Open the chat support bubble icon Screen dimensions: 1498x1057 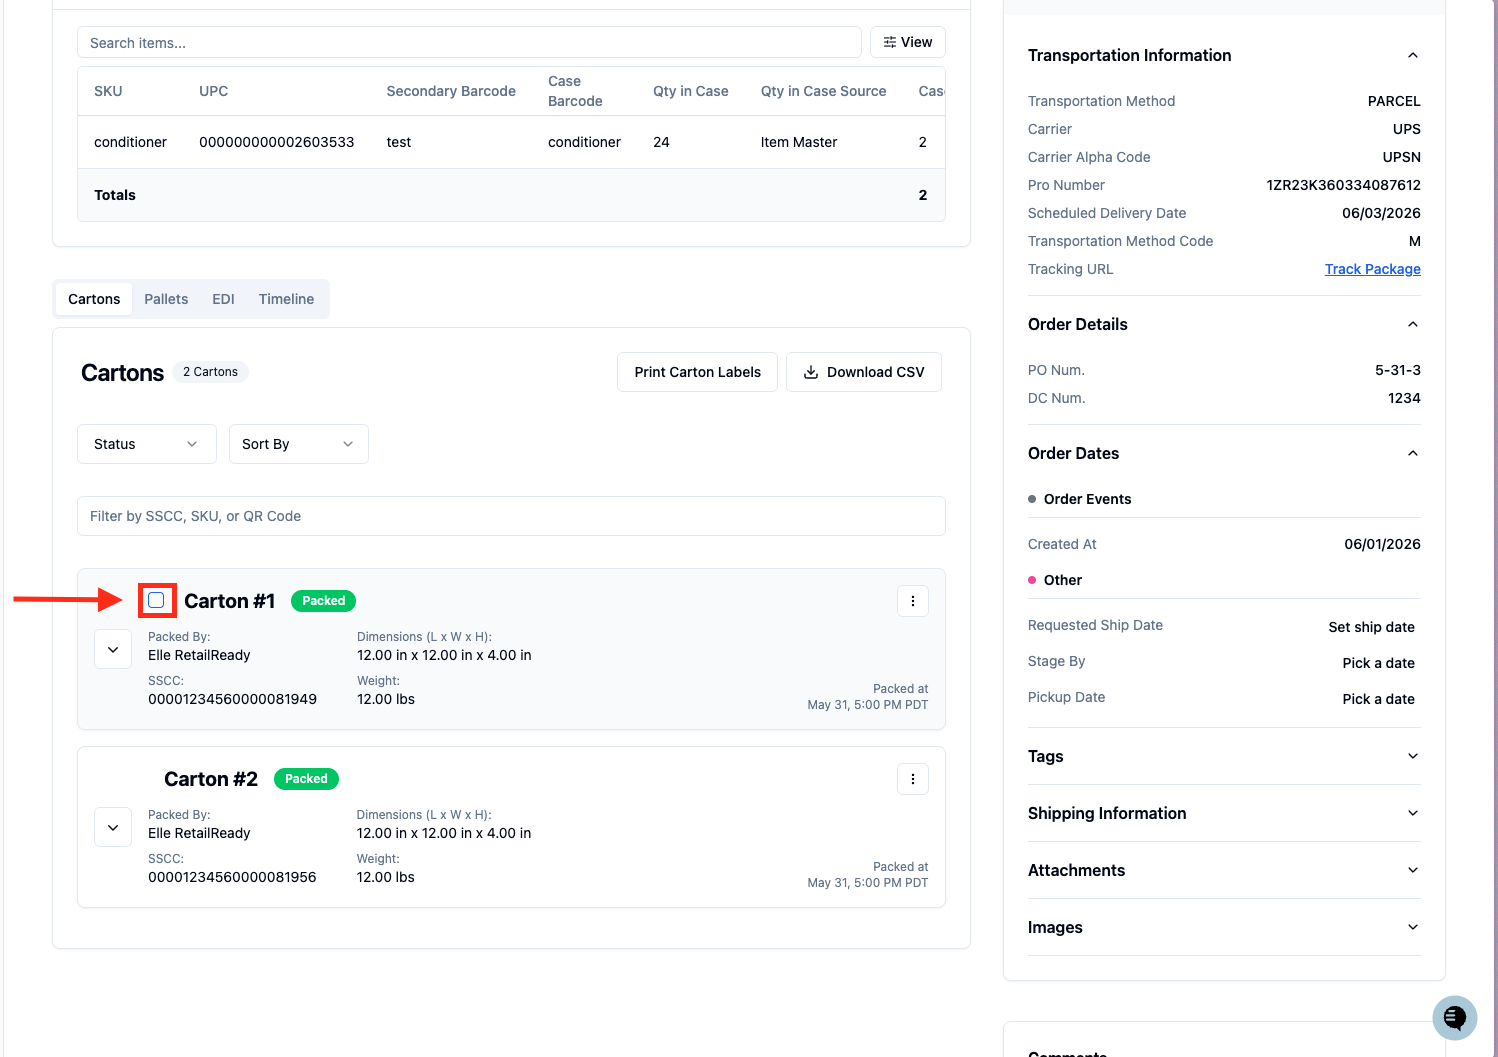(x=1454, y=1018)
